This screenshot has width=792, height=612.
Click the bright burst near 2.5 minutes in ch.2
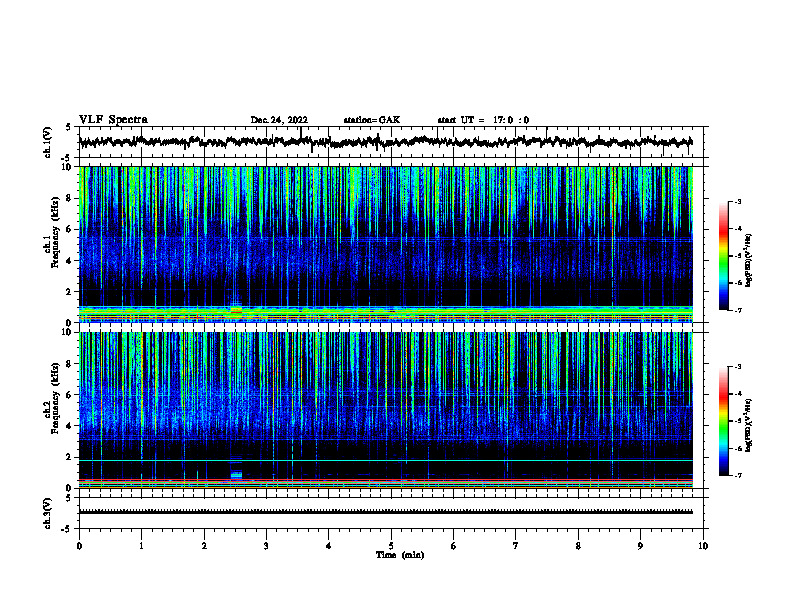pos(236,473)
